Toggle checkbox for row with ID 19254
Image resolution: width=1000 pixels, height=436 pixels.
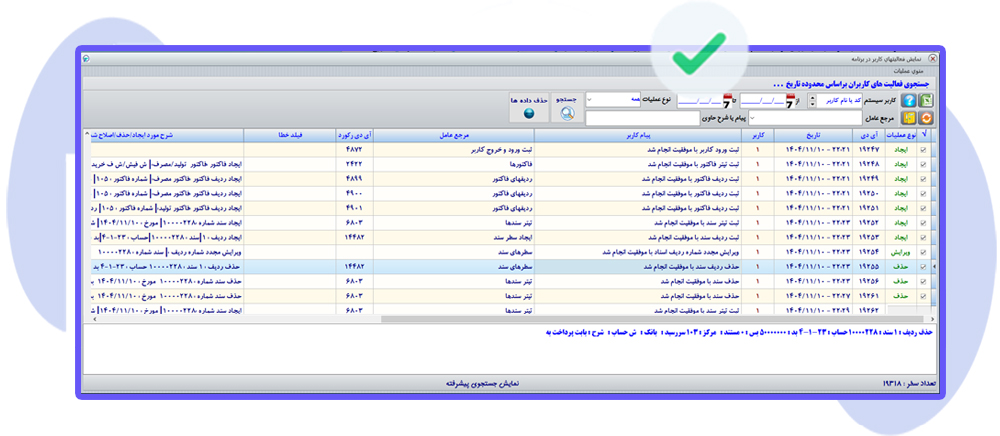coord(922,253)
